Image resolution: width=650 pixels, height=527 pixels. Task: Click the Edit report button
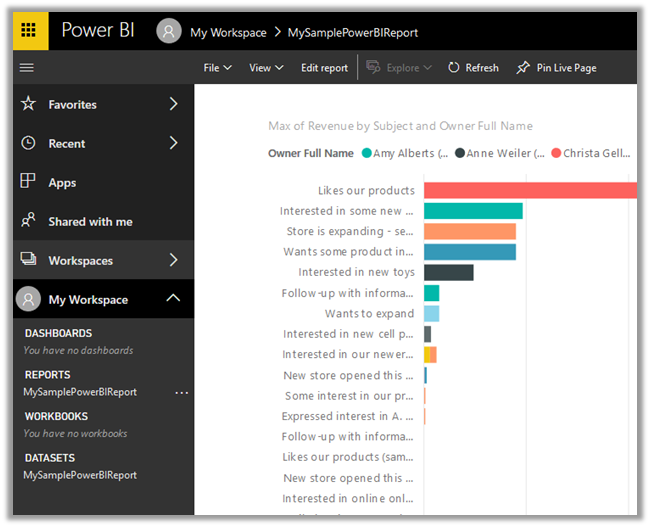point(324,68)
